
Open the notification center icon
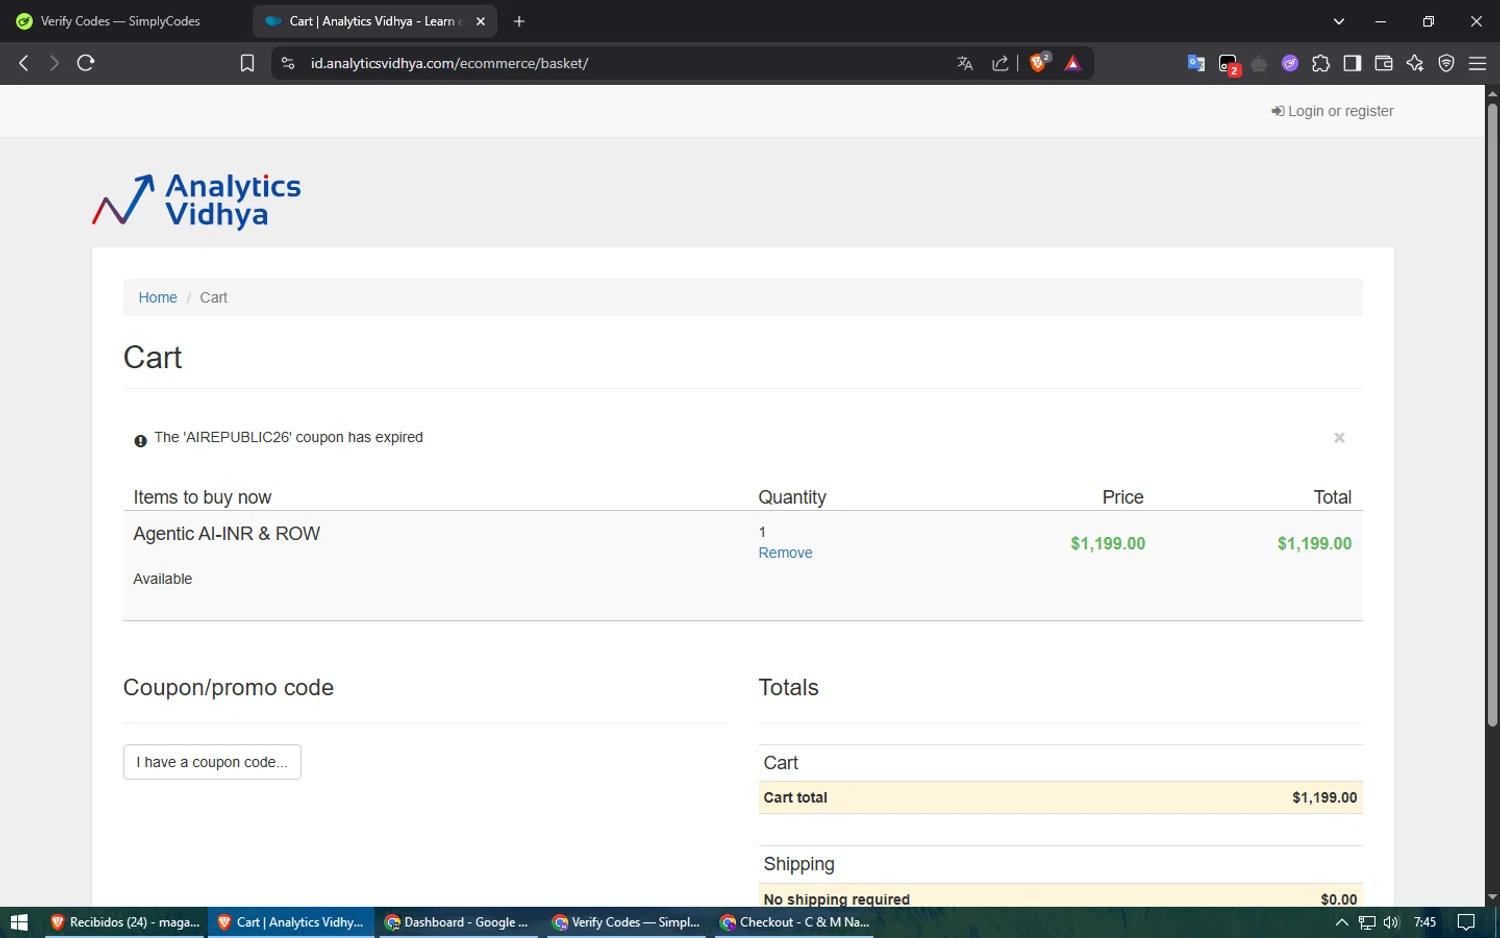(1466, 922)
